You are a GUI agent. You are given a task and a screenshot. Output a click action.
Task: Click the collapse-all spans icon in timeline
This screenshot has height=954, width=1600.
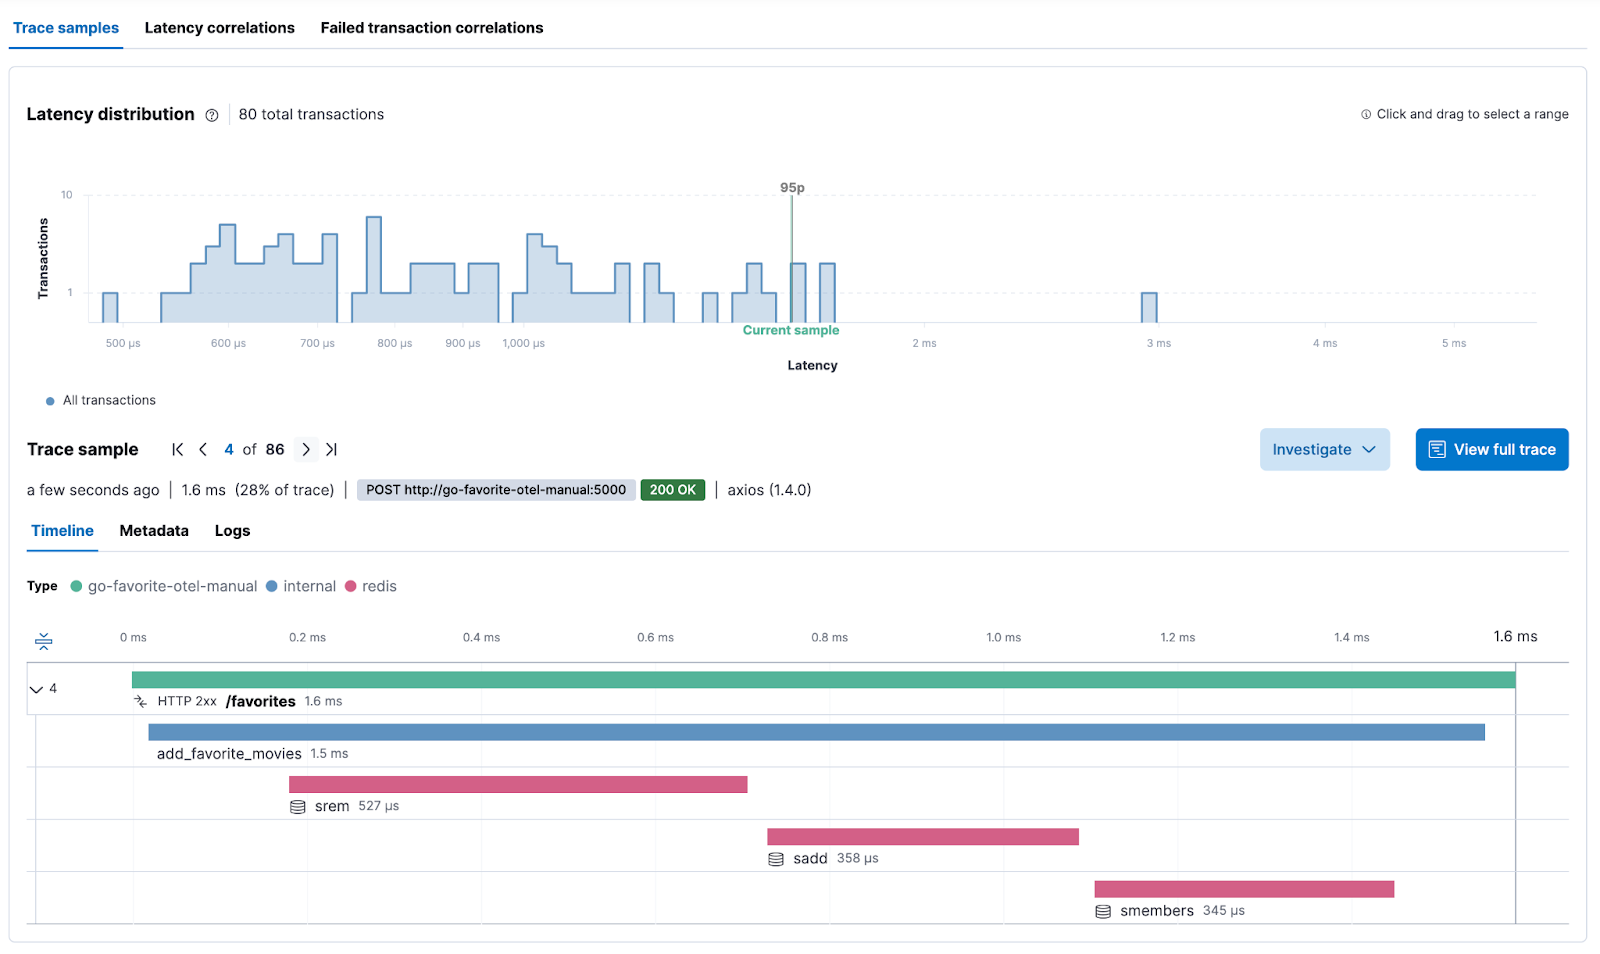click(x=43, y=641)
